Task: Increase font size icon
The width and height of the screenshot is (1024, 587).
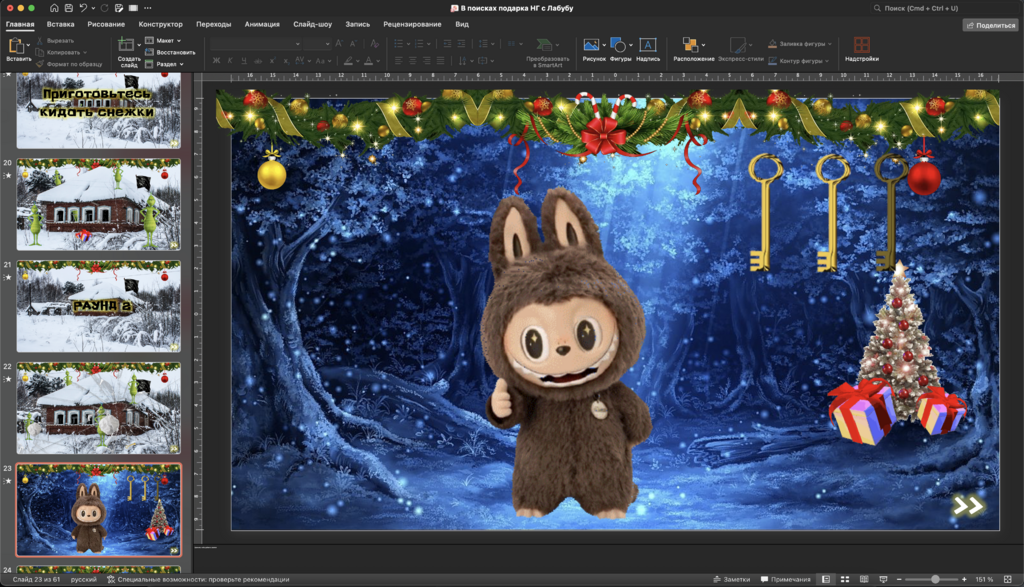Action: (338, 44)
